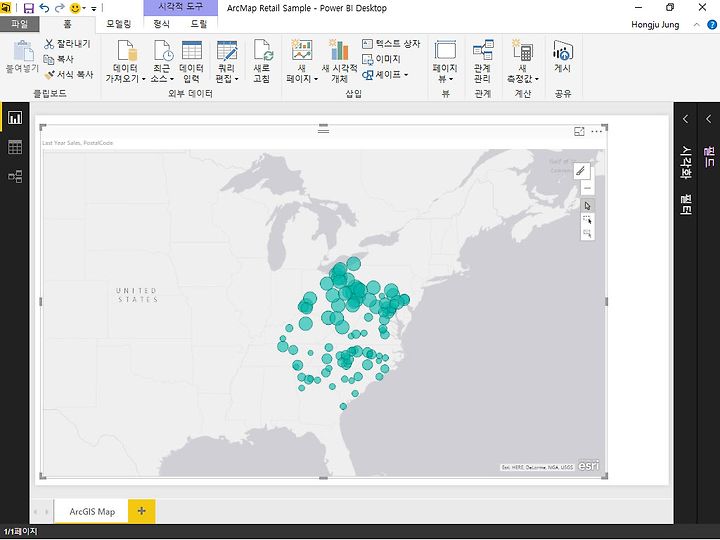Viewport: 720px width, 540px height.
Task: Switch to the 모델링 (Modeling) tab
Action: (118, 24)
